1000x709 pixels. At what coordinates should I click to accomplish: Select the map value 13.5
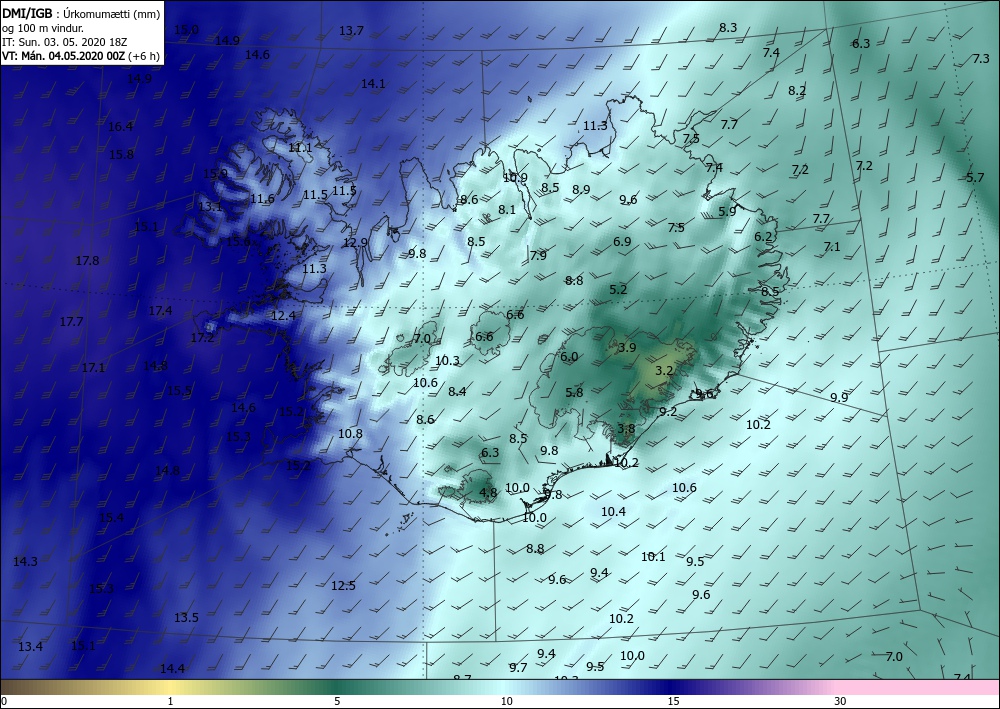(x=186, y=617)
